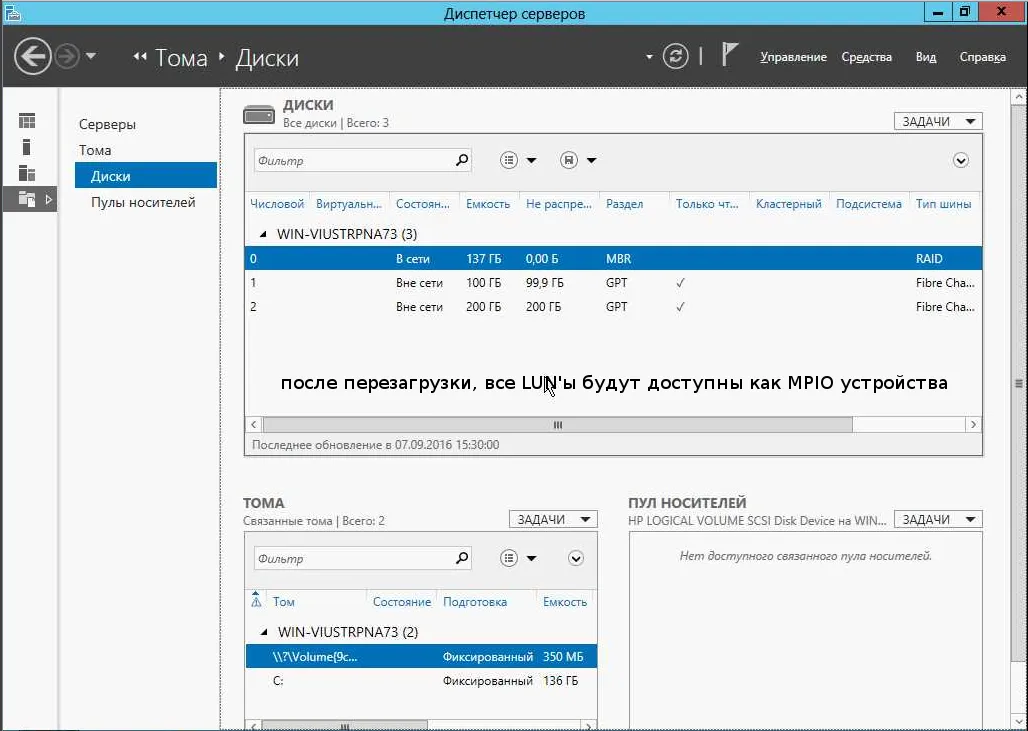Select disk 0 row with 137 ГБ
The width and height of the screenshot is (1028, 731).
[613, 258]
